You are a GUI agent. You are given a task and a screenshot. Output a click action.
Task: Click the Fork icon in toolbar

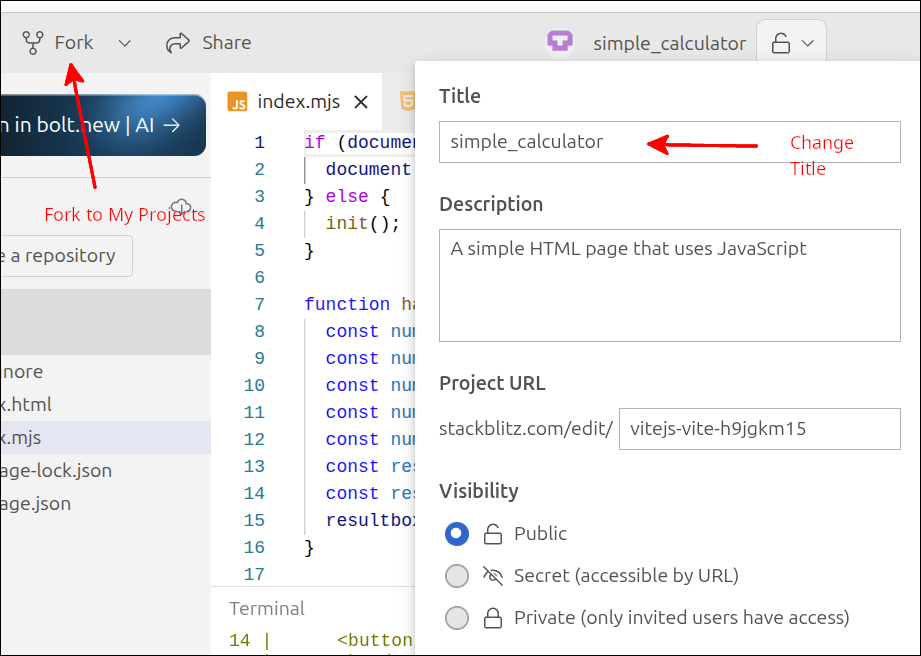click(33, 43)
